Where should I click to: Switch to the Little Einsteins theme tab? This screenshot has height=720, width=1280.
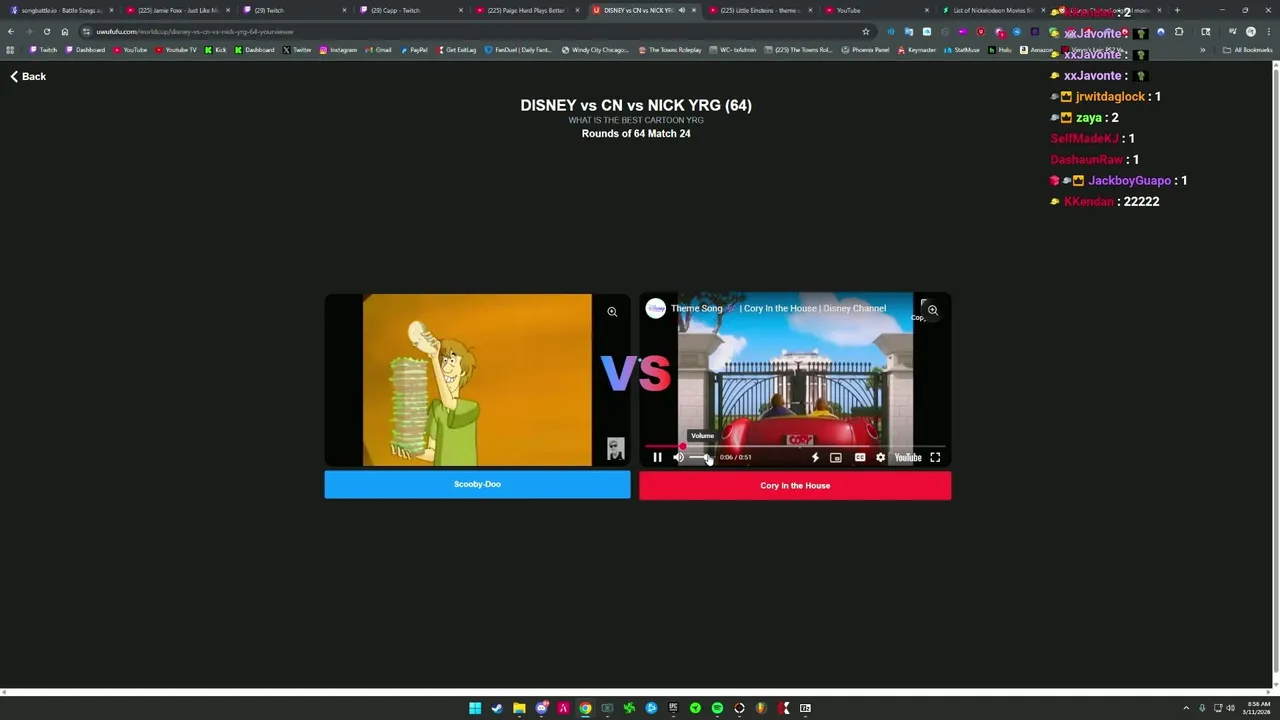coord(760,10)
